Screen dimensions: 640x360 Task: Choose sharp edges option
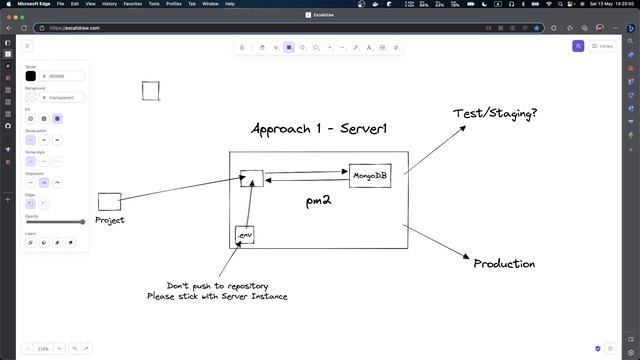coord(31,204)
